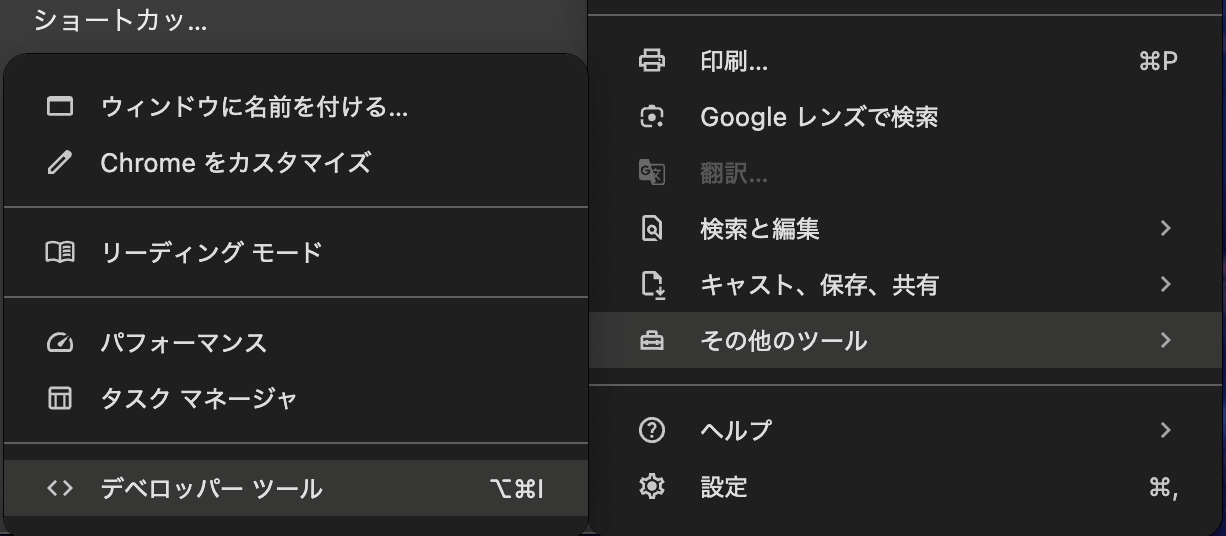Click the developer tools code brackets icon
Image resolution: width=1226 pixels, height=536 pixels.
(x=60, y=489)
